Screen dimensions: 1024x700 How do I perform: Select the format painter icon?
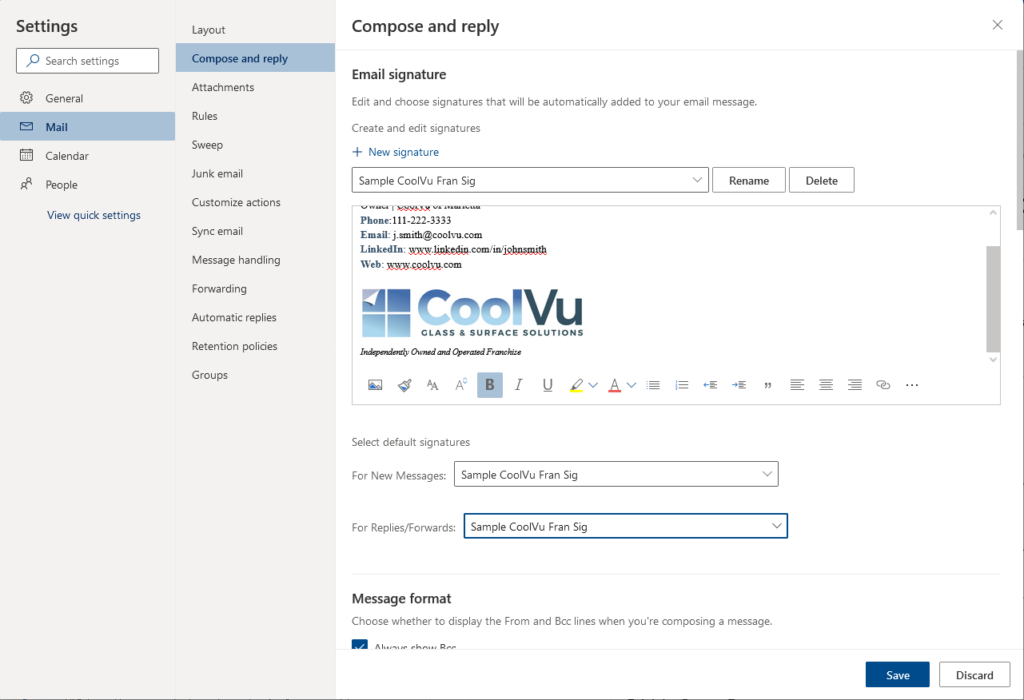point(404,385)
